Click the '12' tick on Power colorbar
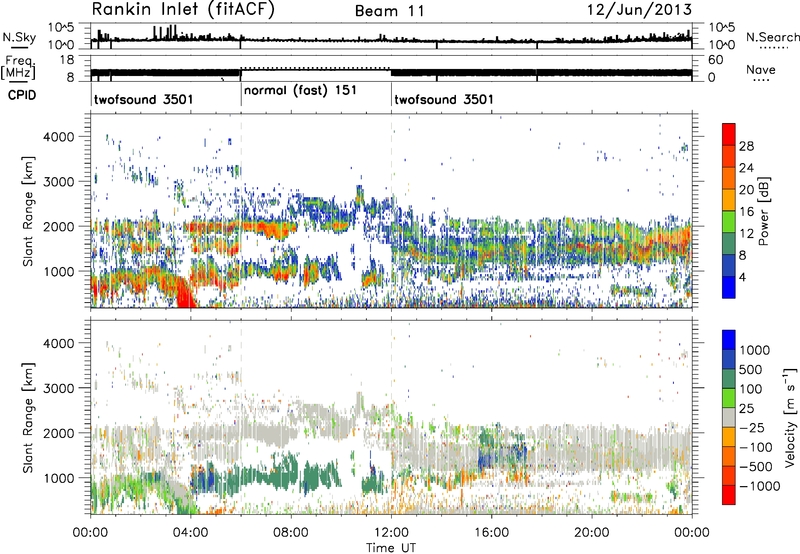This screenshot has width=800, height=554. tap(746, 234)
